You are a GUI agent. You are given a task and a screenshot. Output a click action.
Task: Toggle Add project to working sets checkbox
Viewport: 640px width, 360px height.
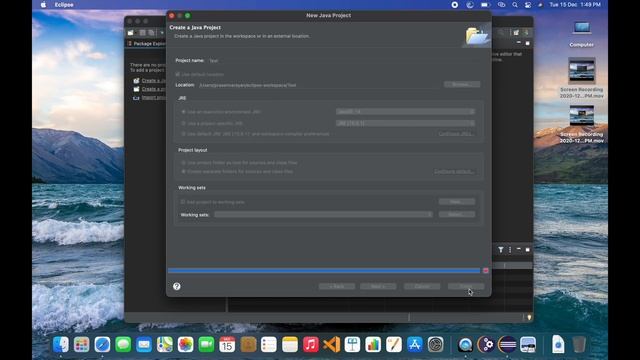[x=183, y=202]
